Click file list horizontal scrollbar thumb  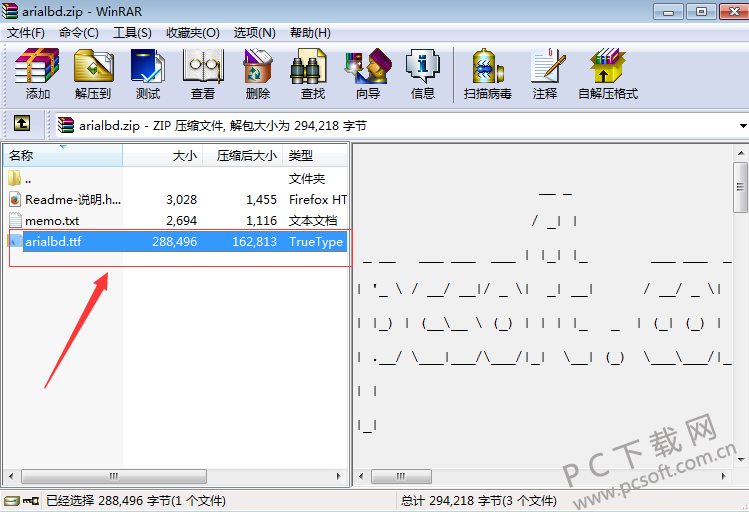pos(114,476)
